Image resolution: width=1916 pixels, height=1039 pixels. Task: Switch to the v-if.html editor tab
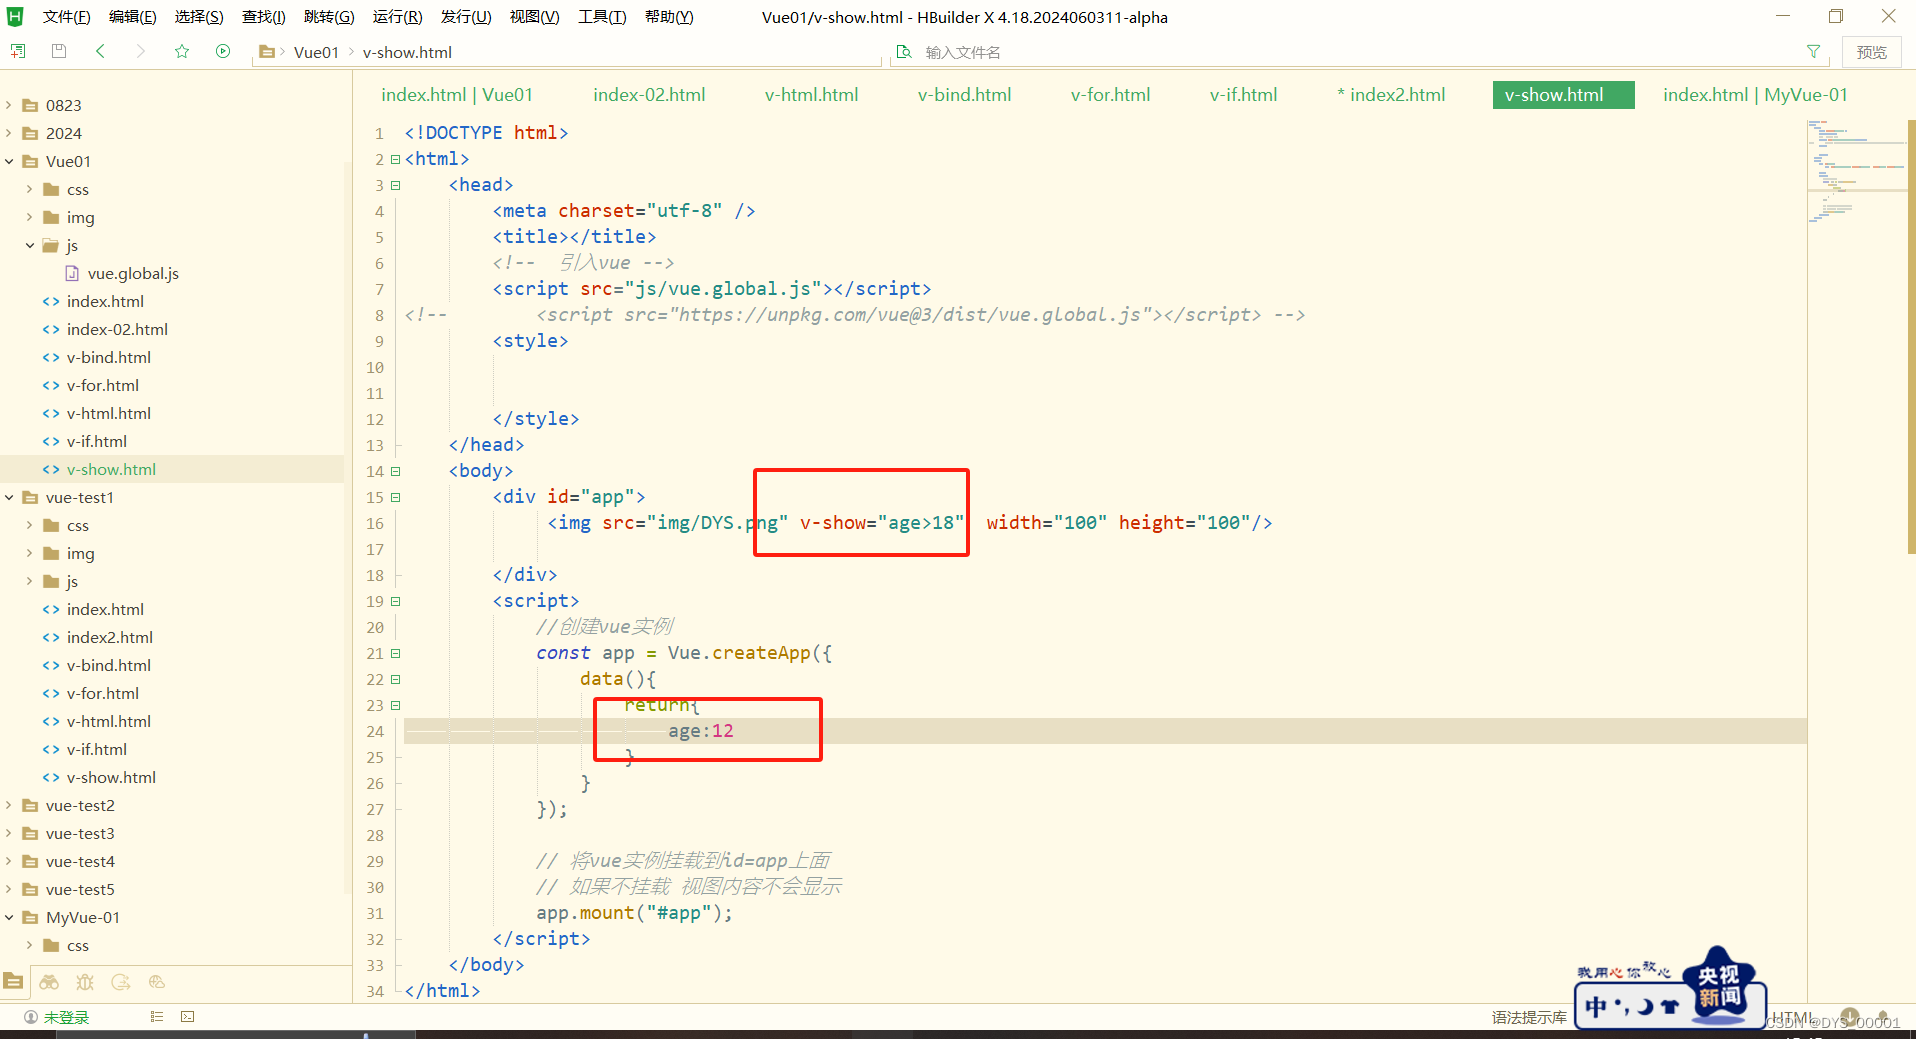click(1243, 95)
